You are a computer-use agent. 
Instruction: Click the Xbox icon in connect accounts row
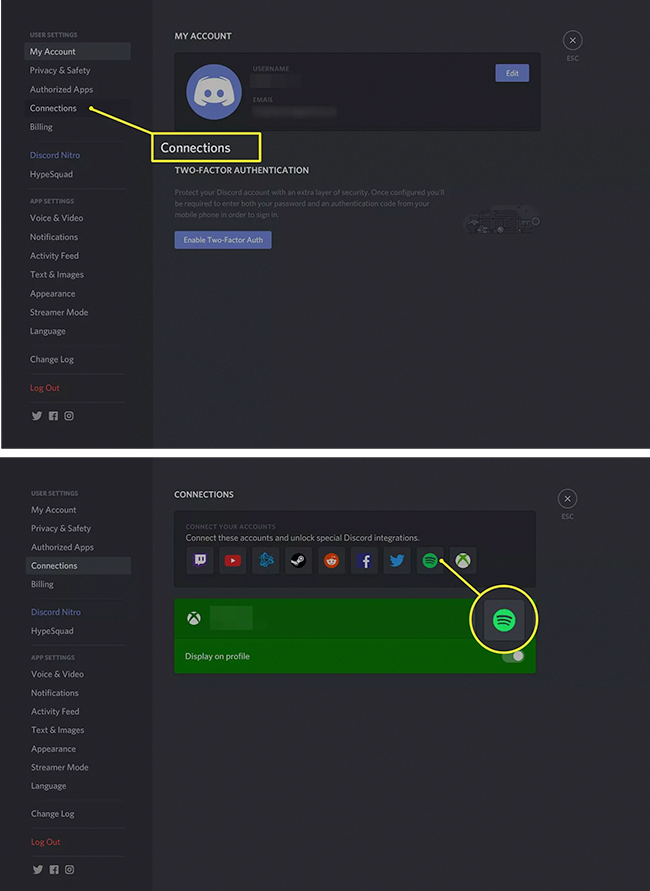pyautogui.click(x=463, y=561)
